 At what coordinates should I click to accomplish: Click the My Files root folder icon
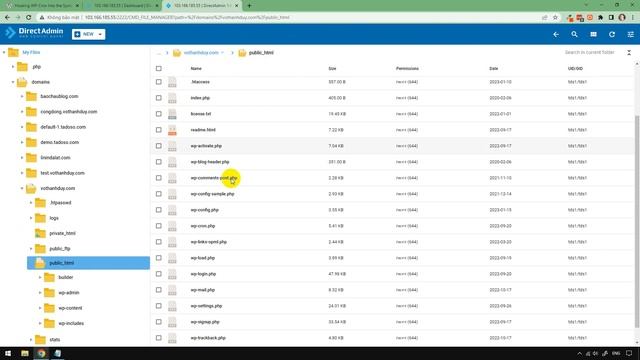13,52
